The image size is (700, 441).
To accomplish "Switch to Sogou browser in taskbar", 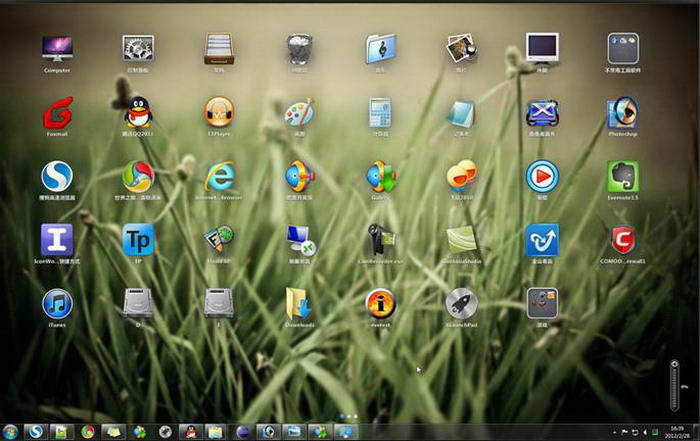I will click(36, 432).
